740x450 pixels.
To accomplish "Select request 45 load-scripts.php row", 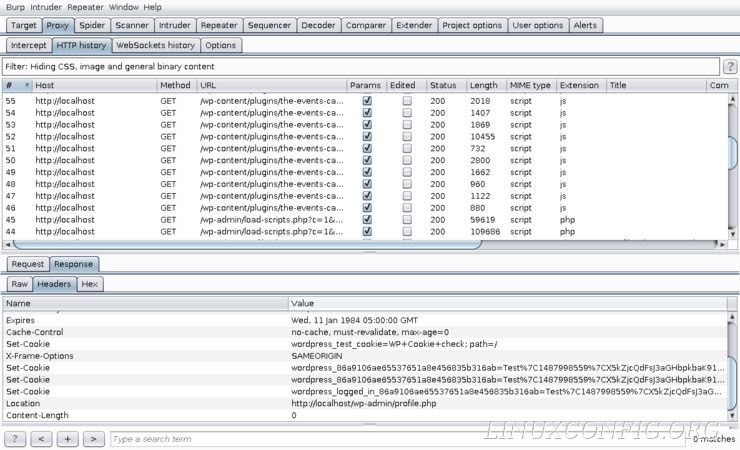I will coord(365,219).
